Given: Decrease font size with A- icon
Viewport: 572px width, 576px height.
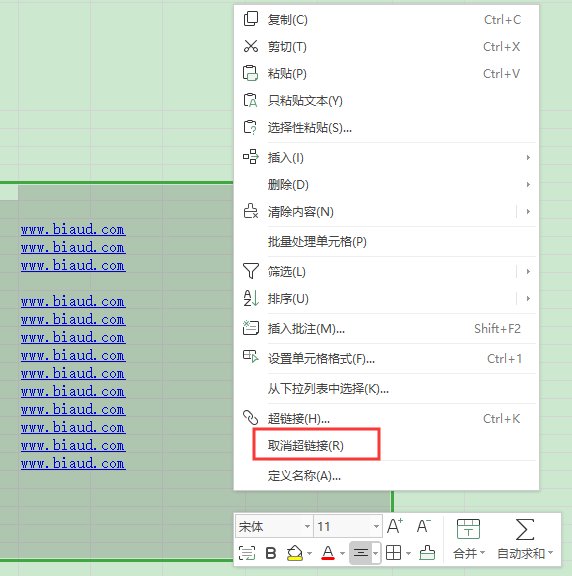Looking at the screenshot, I should click(x=424, y=526).
